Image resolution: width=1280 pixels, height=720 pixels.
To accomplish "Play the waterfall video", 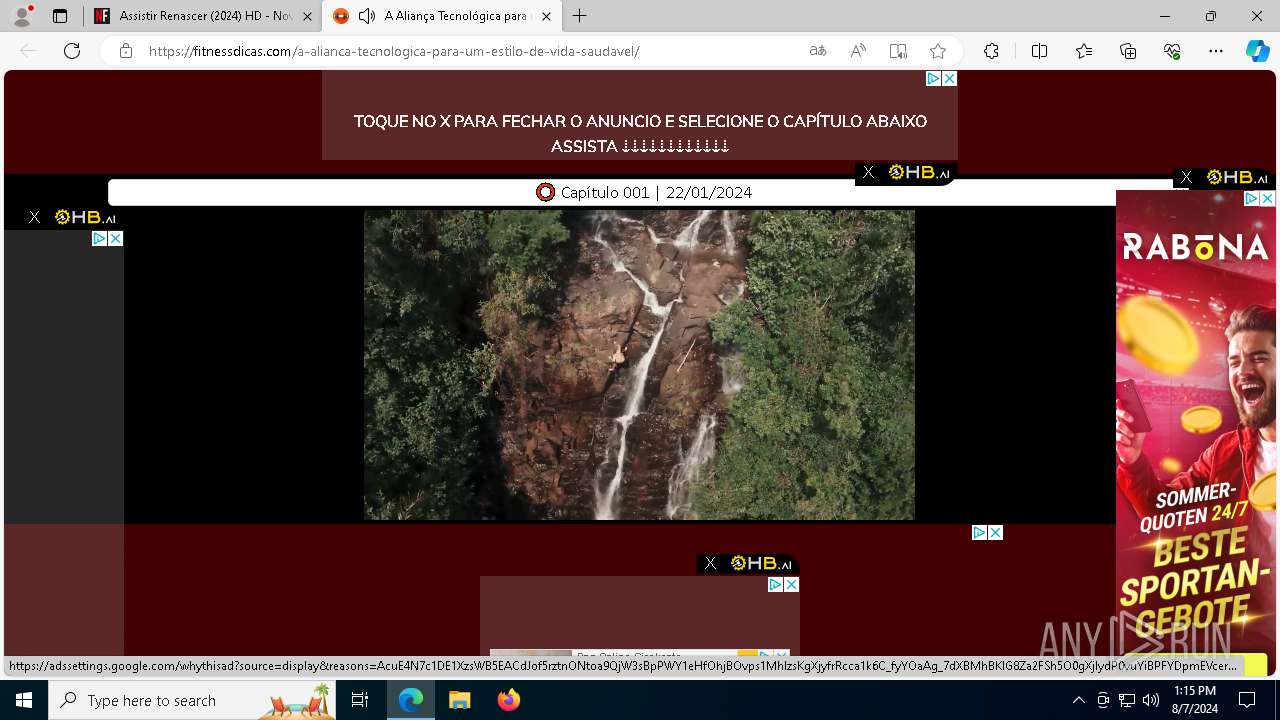I will point(639,364).
